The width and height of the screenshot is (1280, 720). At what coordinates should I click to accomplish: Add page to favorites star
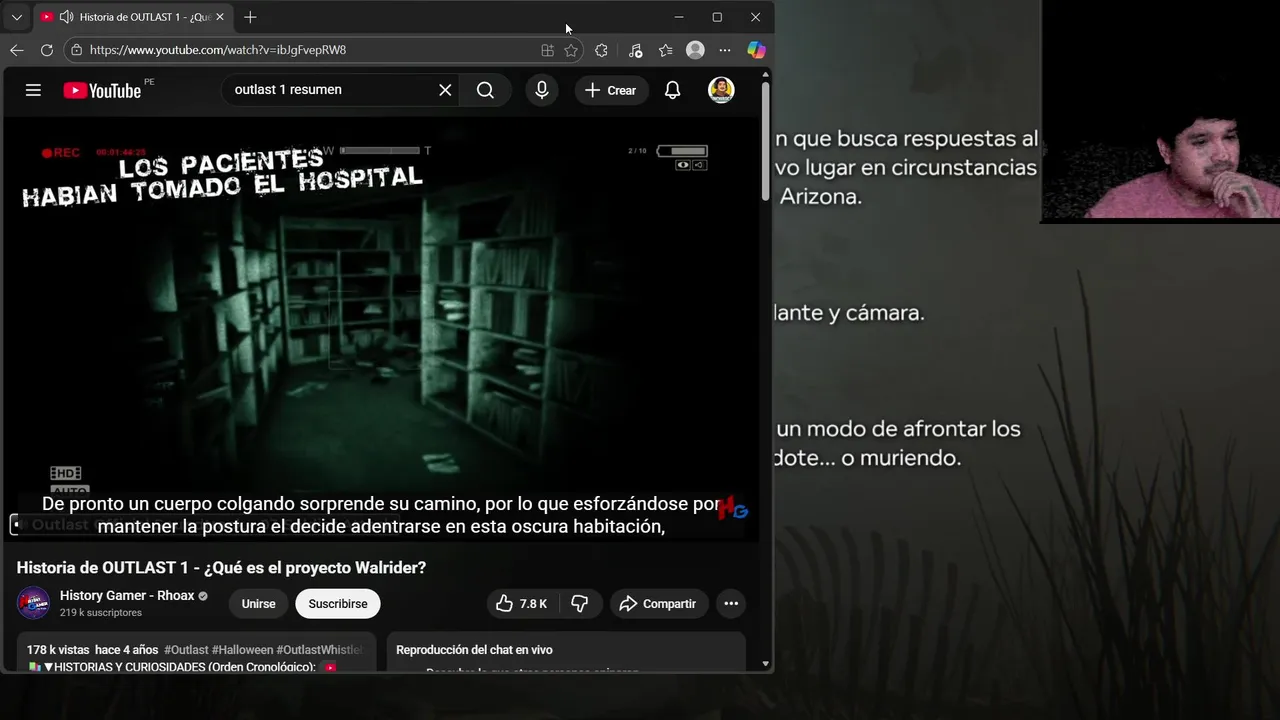pyautogui.click(x=571, y=50)
